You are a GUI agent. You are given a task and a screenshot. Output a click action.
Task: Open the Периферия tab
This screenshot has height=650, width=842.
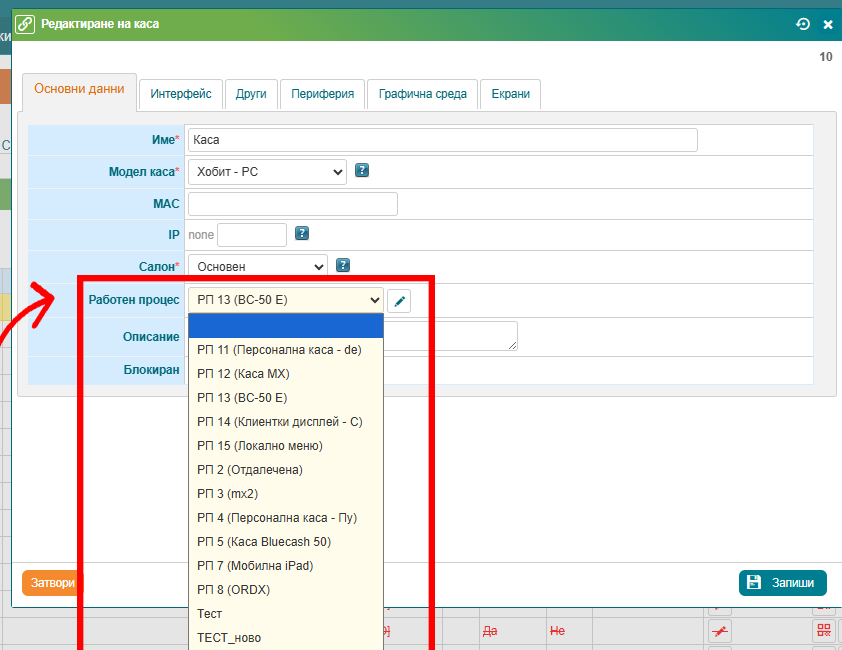pyautogui.click(x=322, y=94)
